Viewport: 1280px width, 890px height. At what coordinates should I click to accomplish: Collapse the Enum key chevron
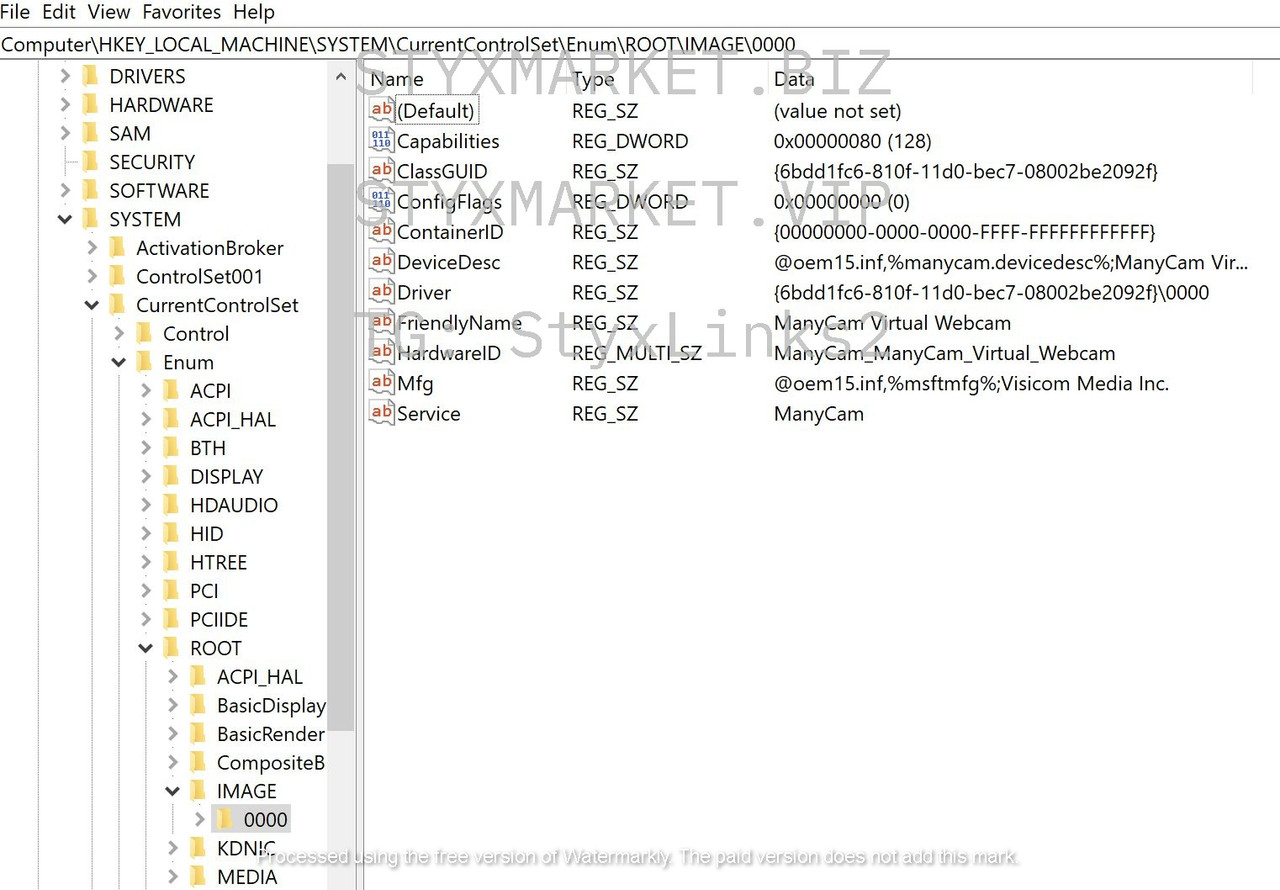119,362
